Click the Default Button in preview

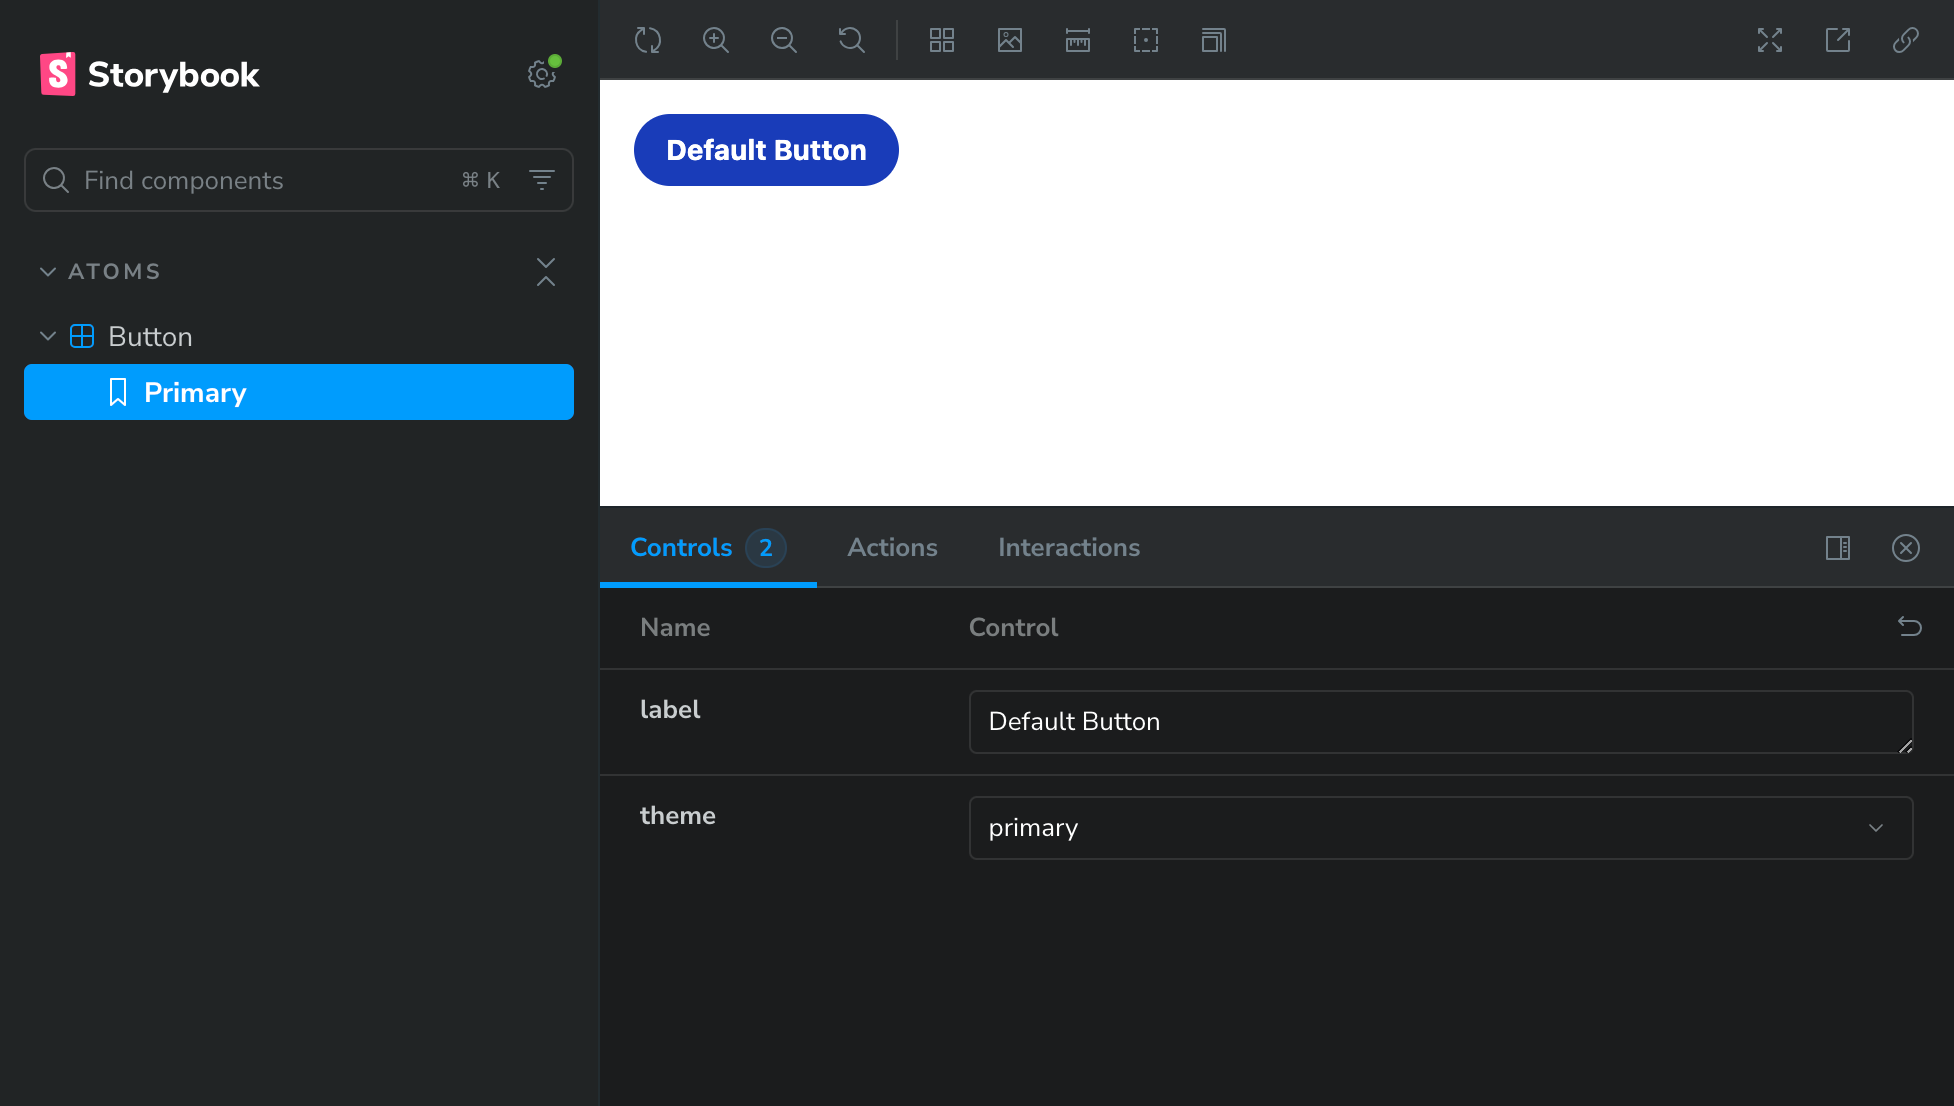tap(766, 150)
